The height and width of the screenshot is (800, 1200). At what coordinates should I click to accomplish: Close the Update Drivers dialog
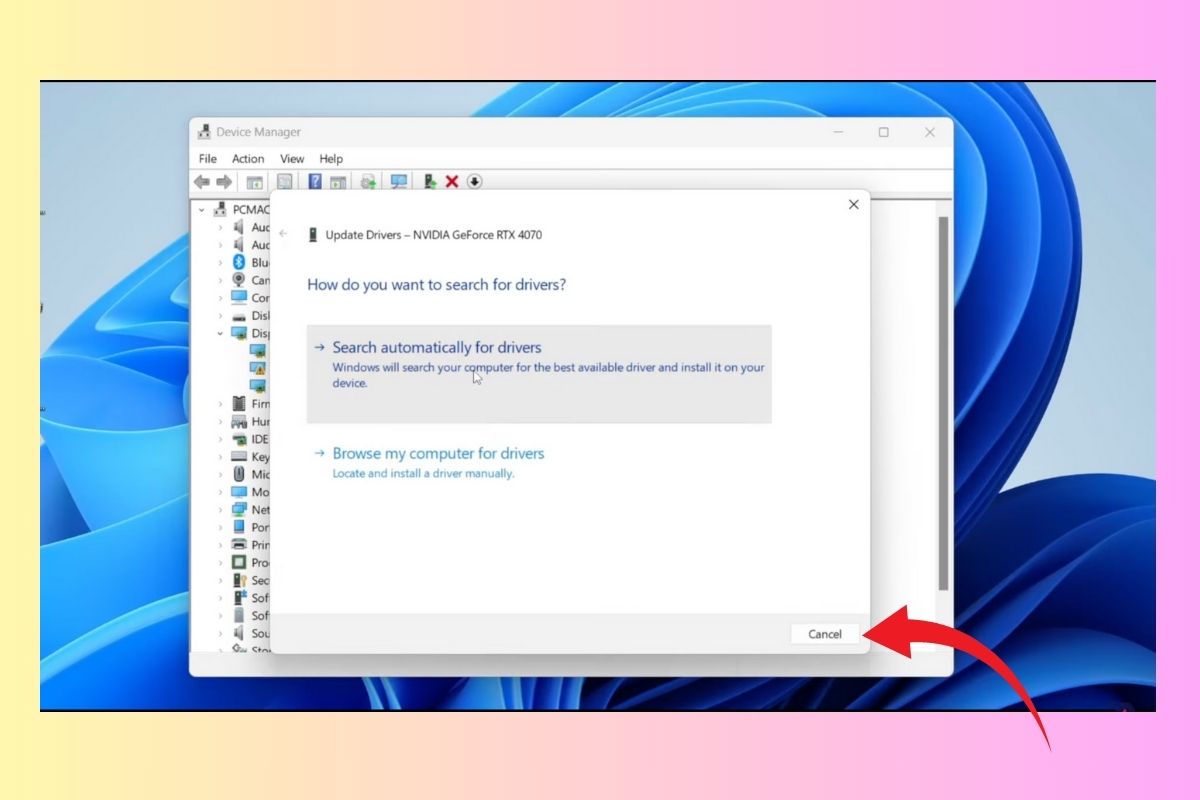[x=853, y=204]
